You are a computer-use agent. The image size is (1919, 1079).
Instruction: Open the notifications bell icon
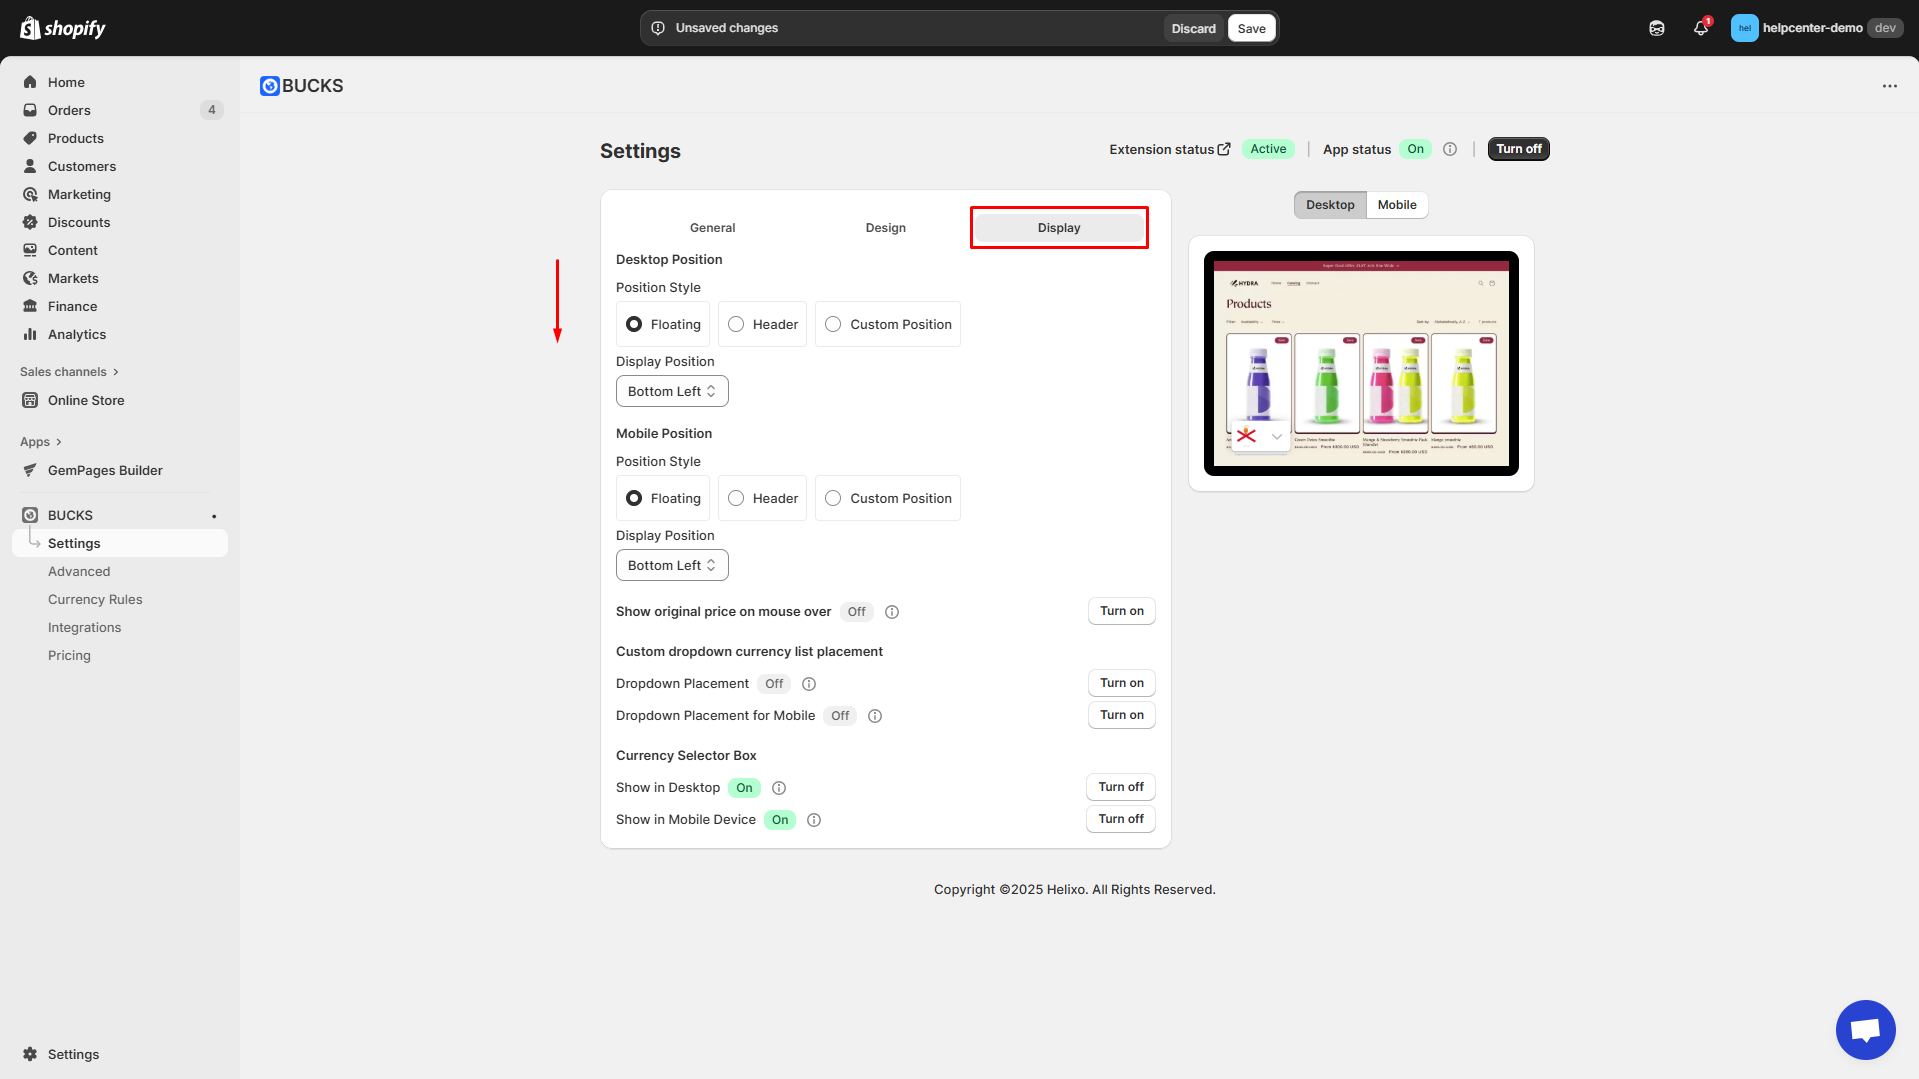point(1700,28)
